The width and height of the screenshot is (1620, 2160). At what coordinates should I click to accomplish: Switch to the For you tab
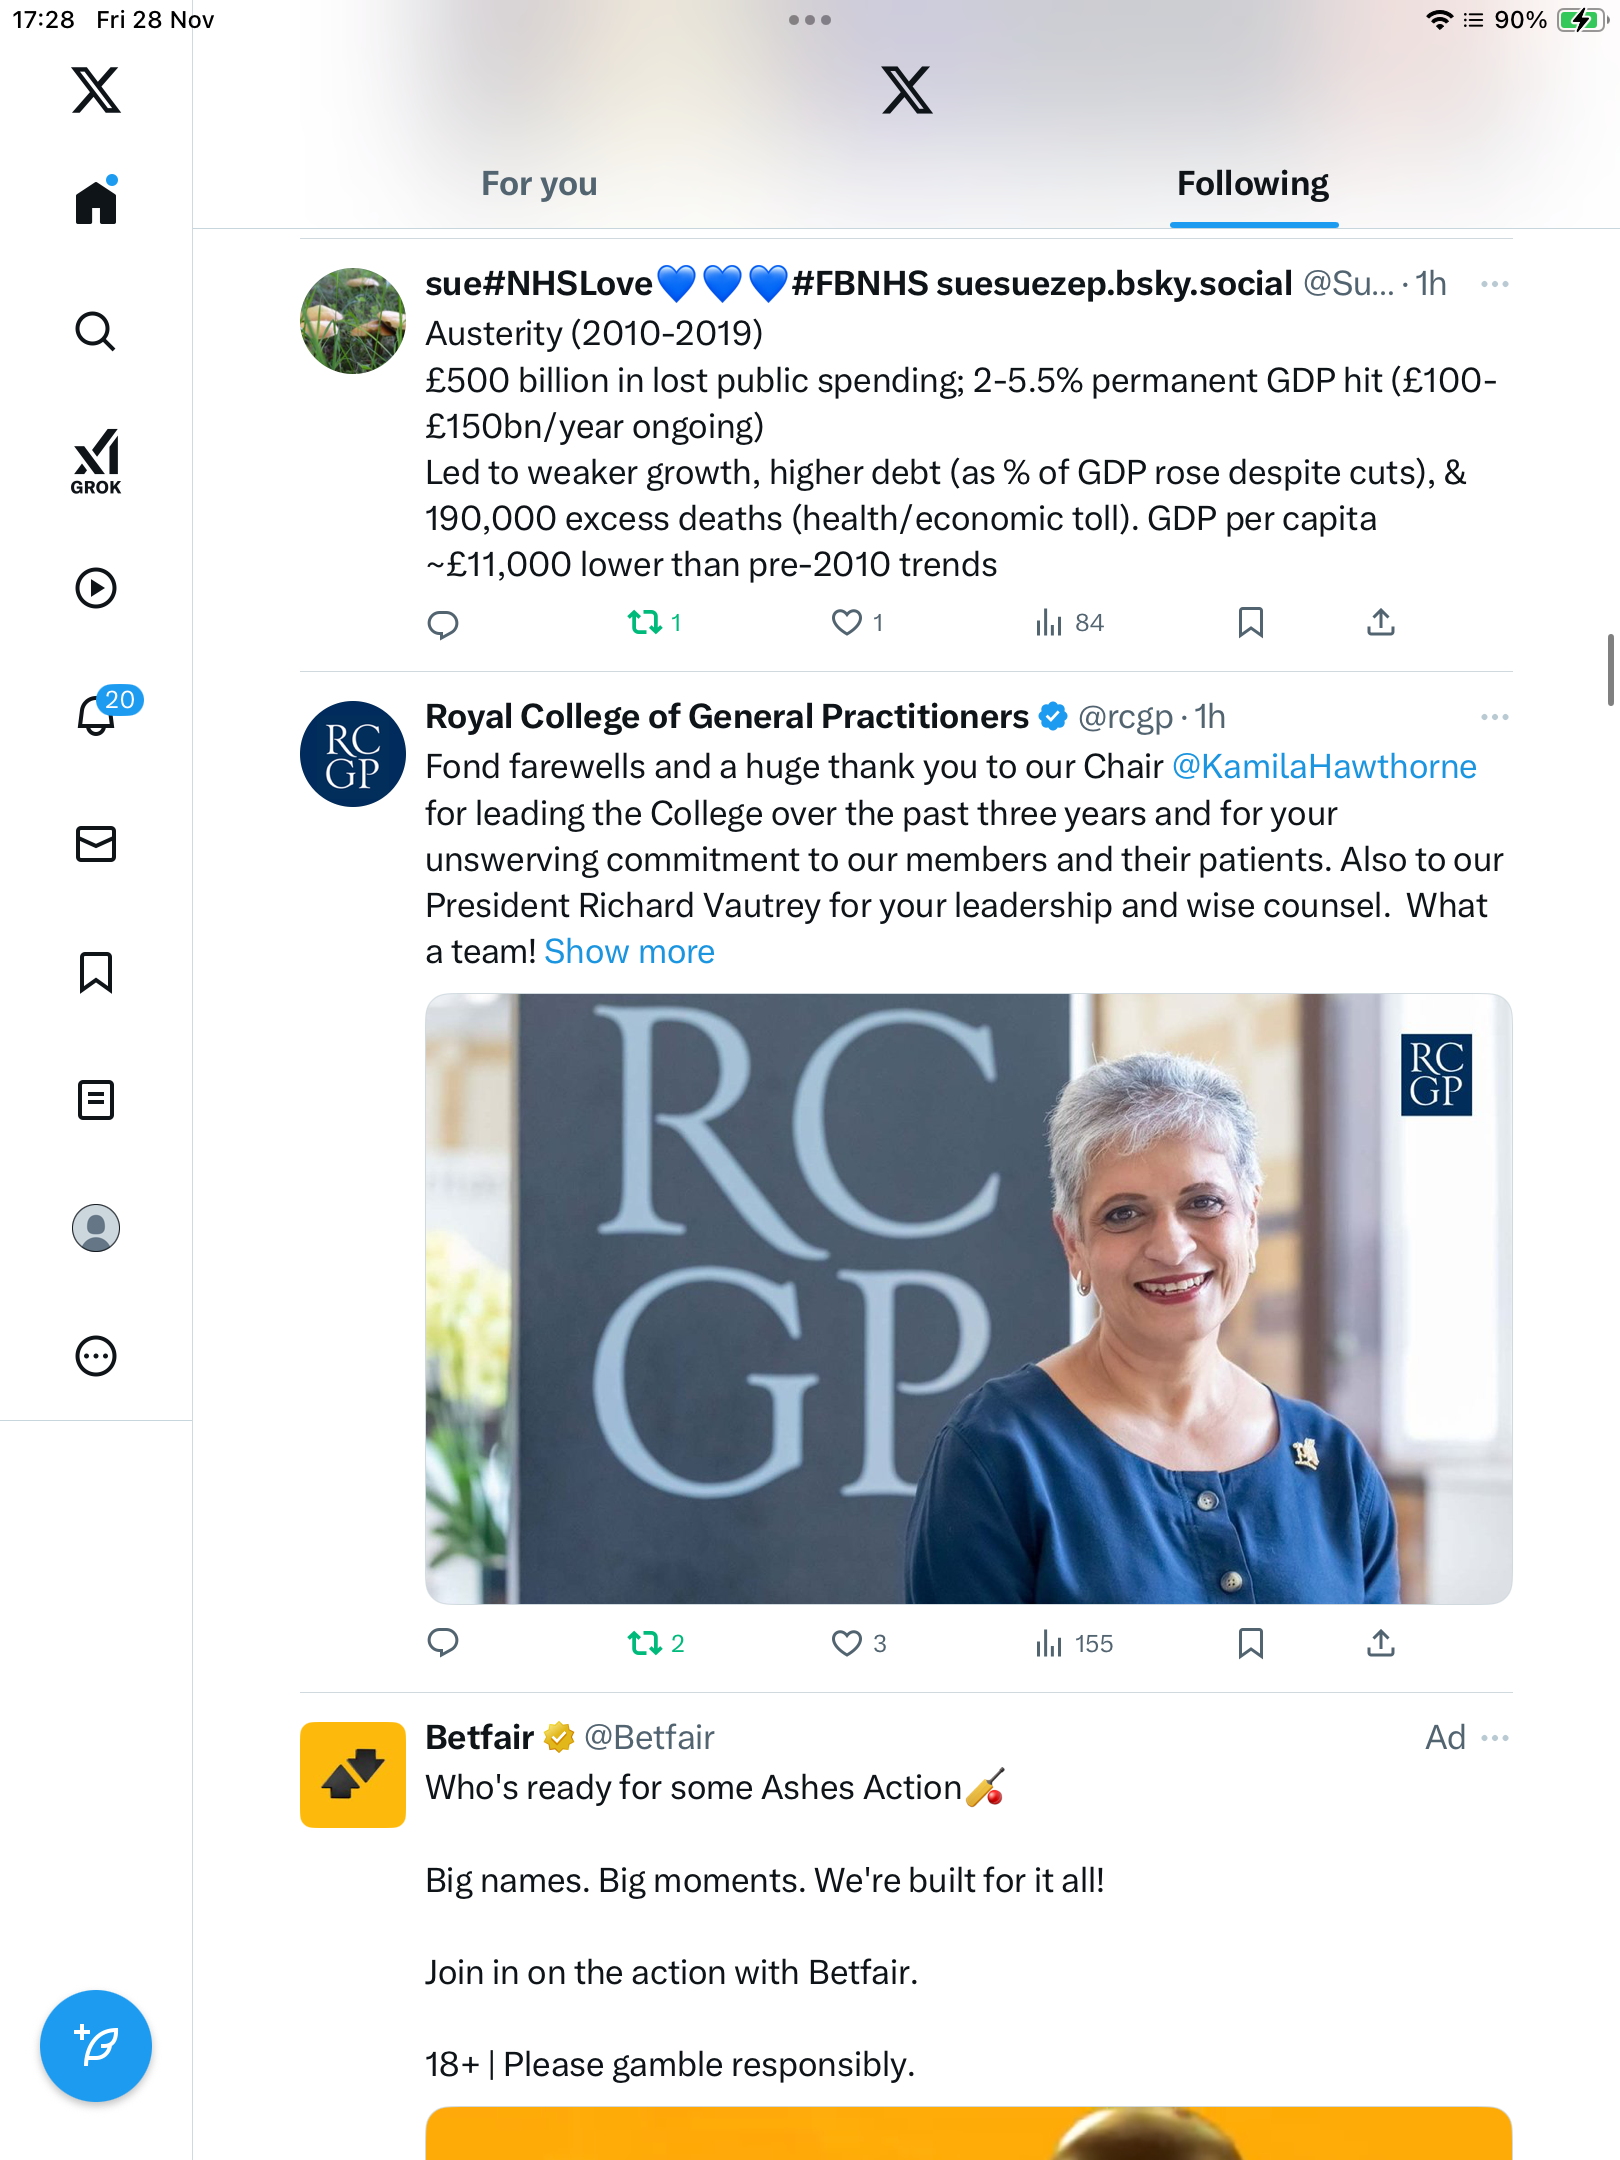(x=539, y=184)
